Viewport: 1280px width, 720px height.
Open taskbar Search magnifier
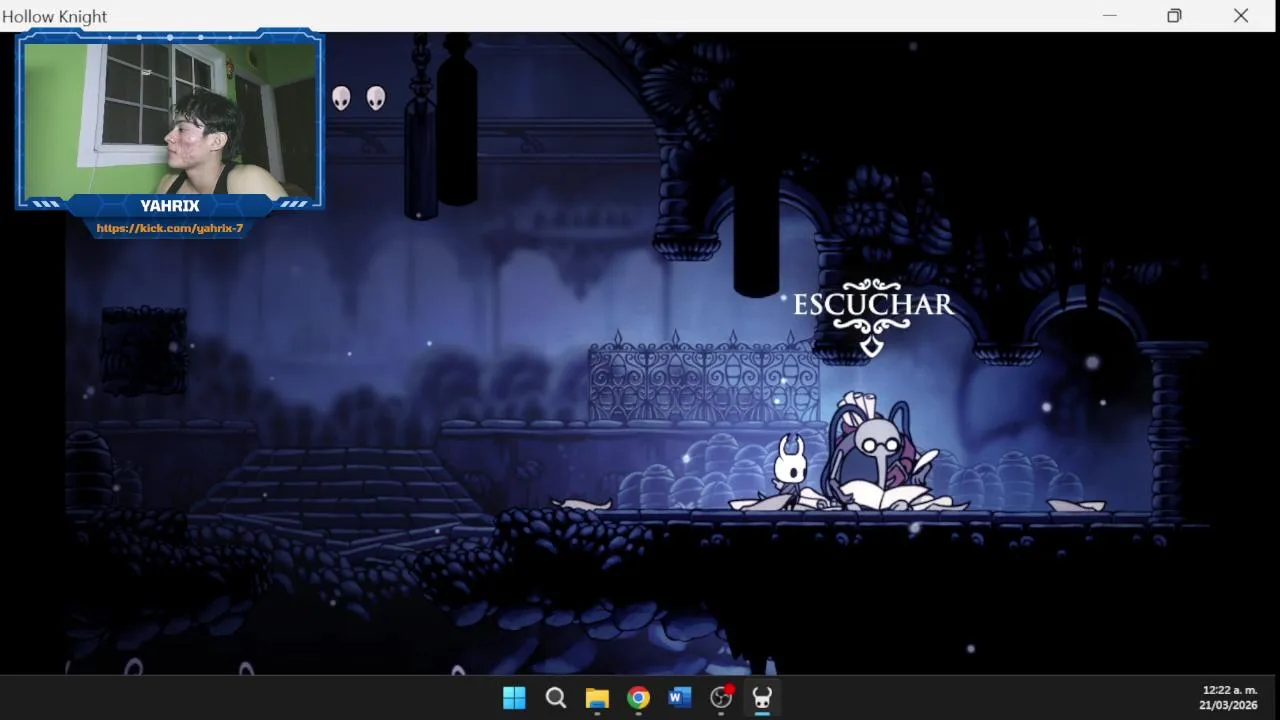[x=556, y=698]
